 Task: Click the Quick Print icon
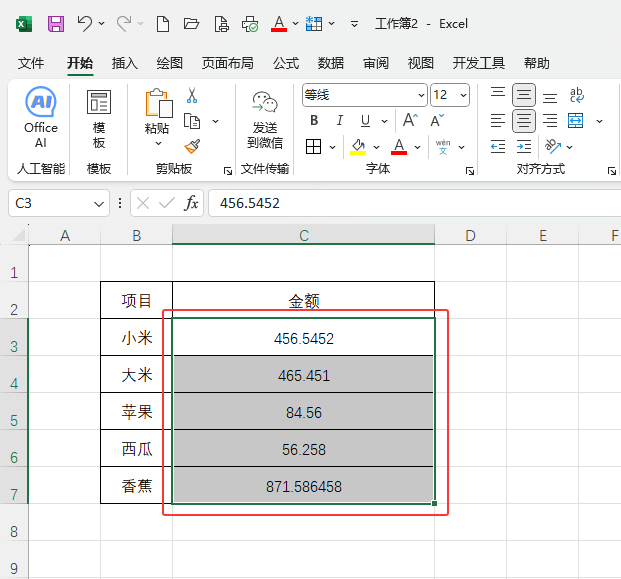250,24
